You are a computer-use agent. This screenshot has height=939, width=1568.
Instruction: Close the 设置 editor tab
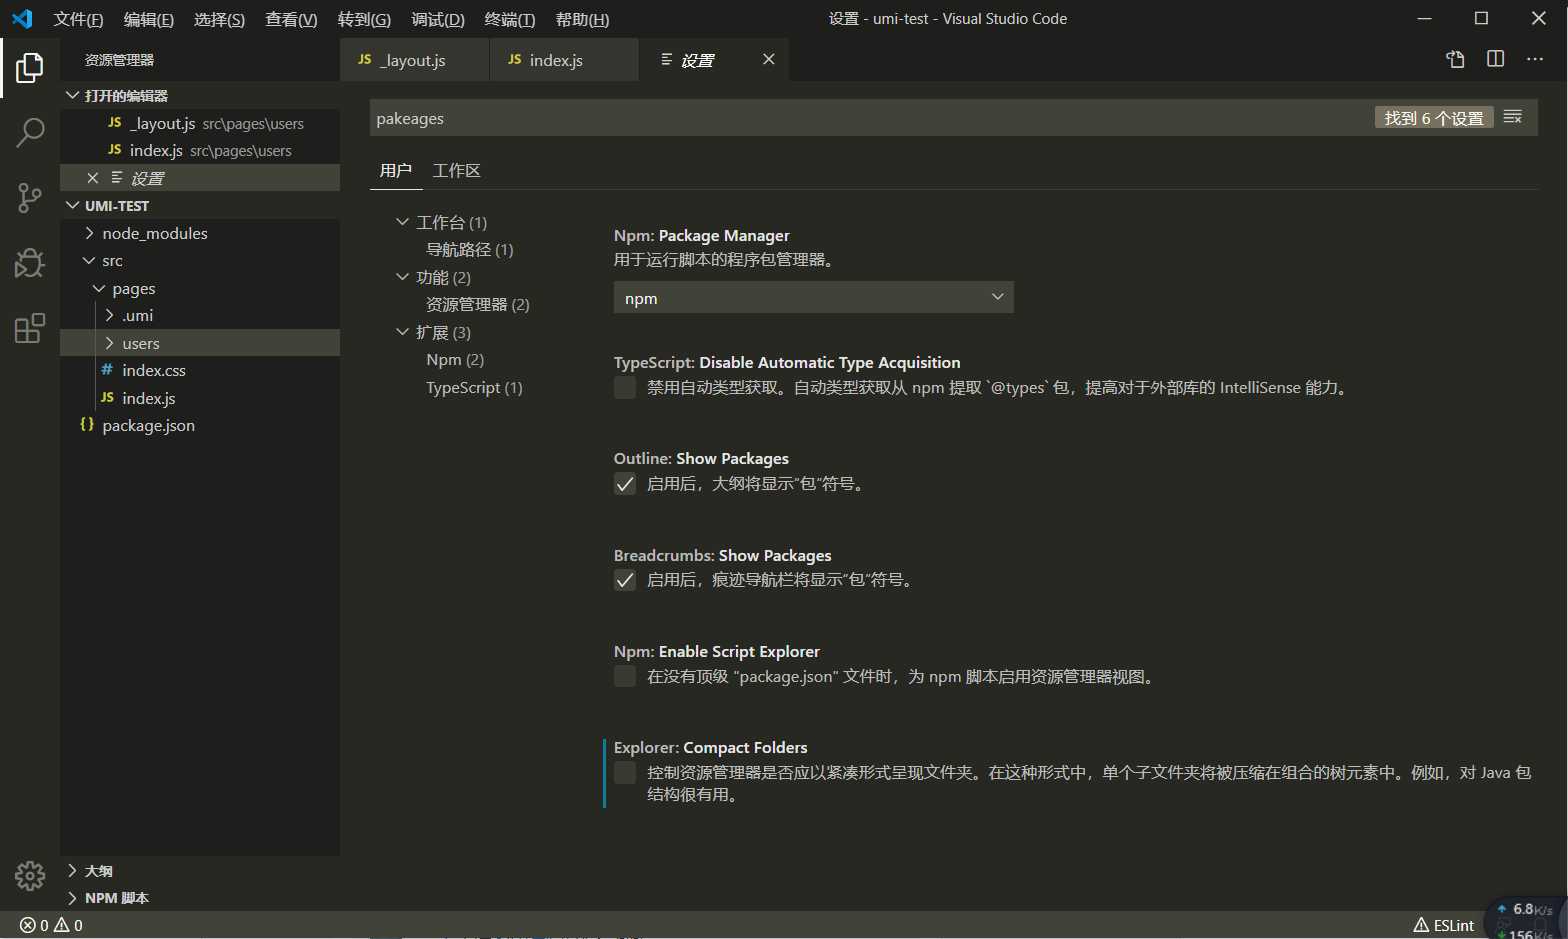click(x=769, y=60)
